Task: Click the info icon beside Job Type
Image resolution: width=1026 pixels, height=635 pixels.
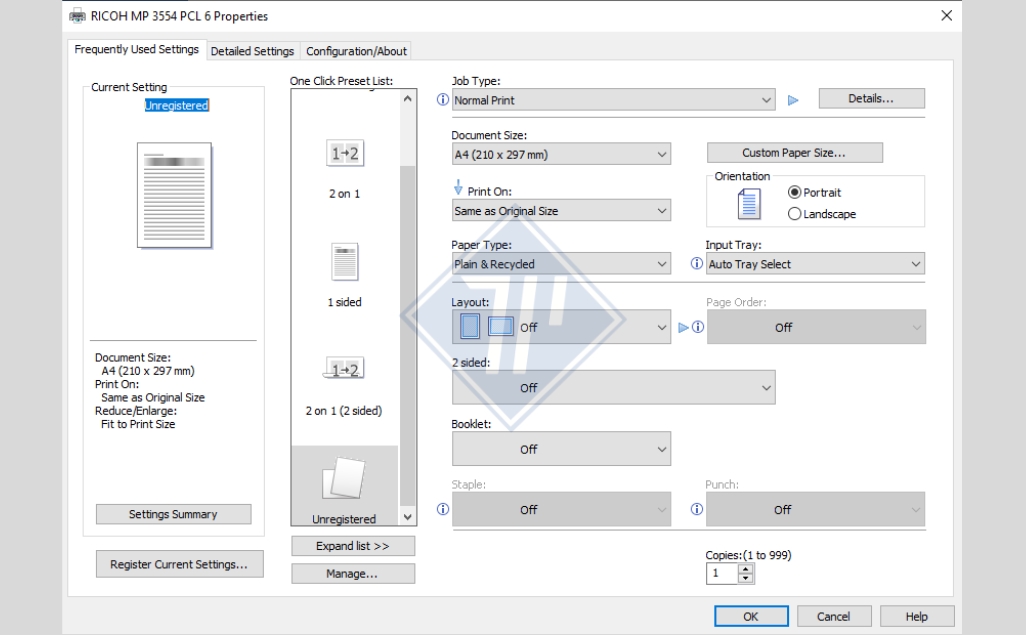Action: [x=443, y=100]
